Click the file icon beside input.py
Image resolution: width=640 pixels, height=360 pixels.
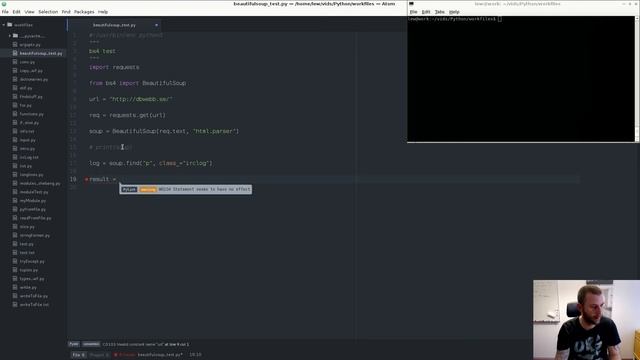(15, 140)
